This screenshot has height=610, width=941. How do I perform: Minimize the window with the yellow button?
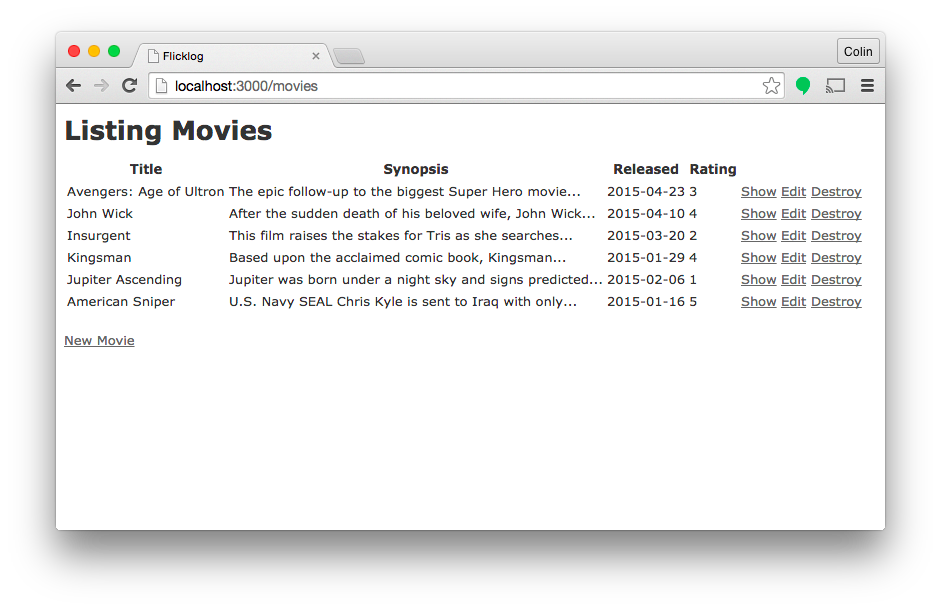(94, 51)
